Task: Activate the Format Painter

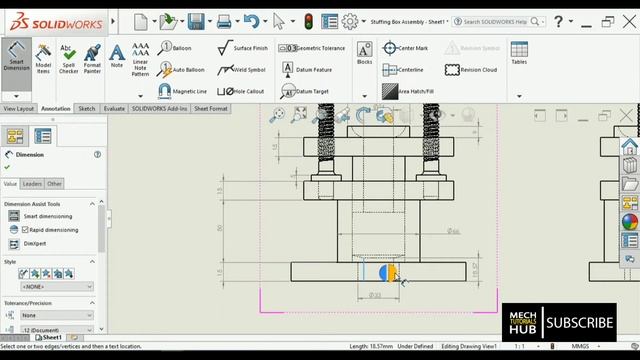Action: coord(92,58)
